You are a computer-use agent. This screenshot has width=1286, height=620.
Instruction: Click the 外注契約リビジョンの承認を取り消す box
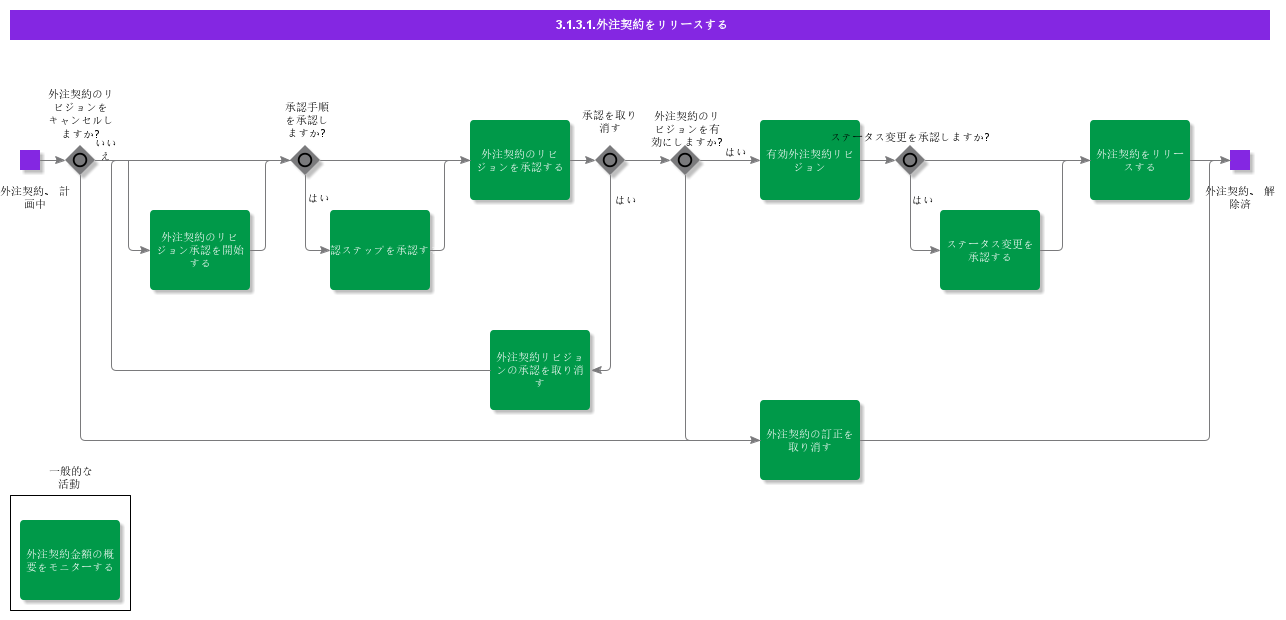click(540, 370)
